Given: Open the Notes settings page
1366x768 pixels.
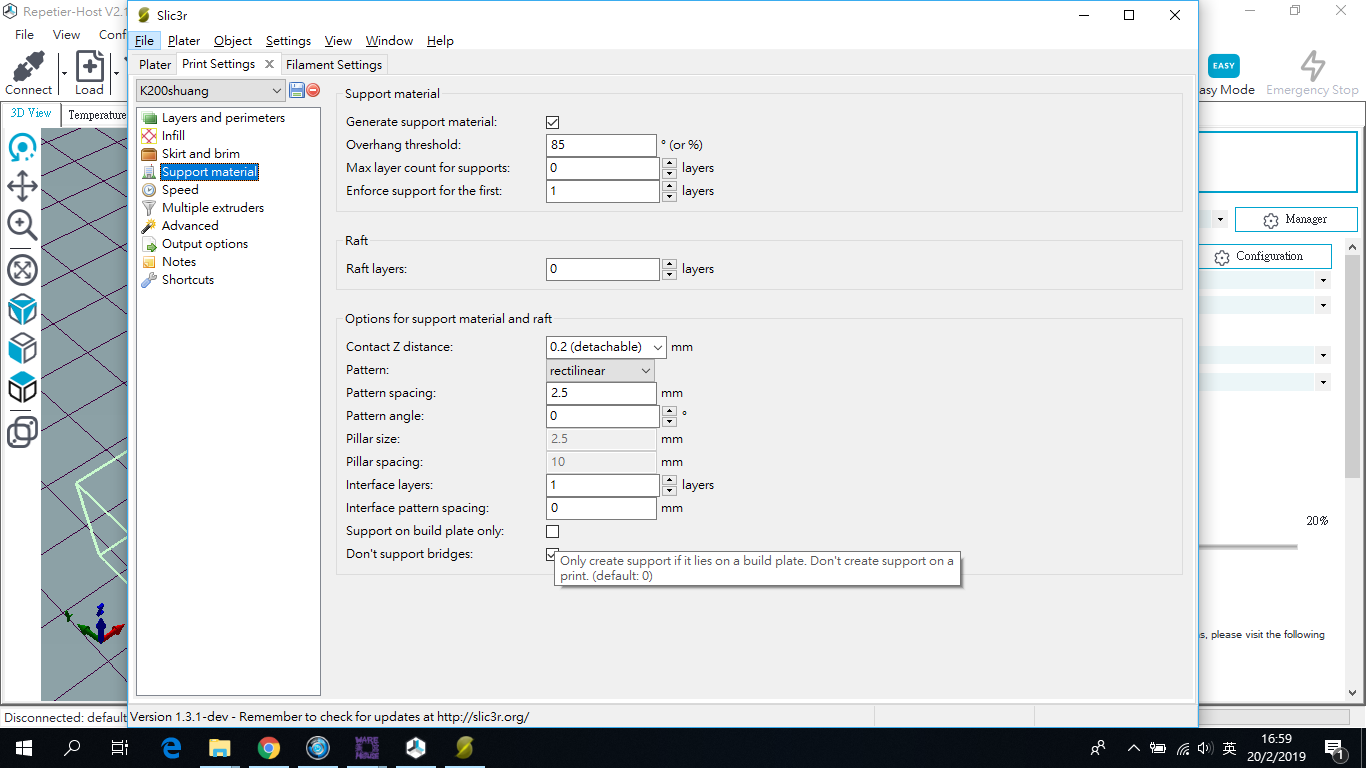Looking at the screenshot, I should tap(179, 262).
